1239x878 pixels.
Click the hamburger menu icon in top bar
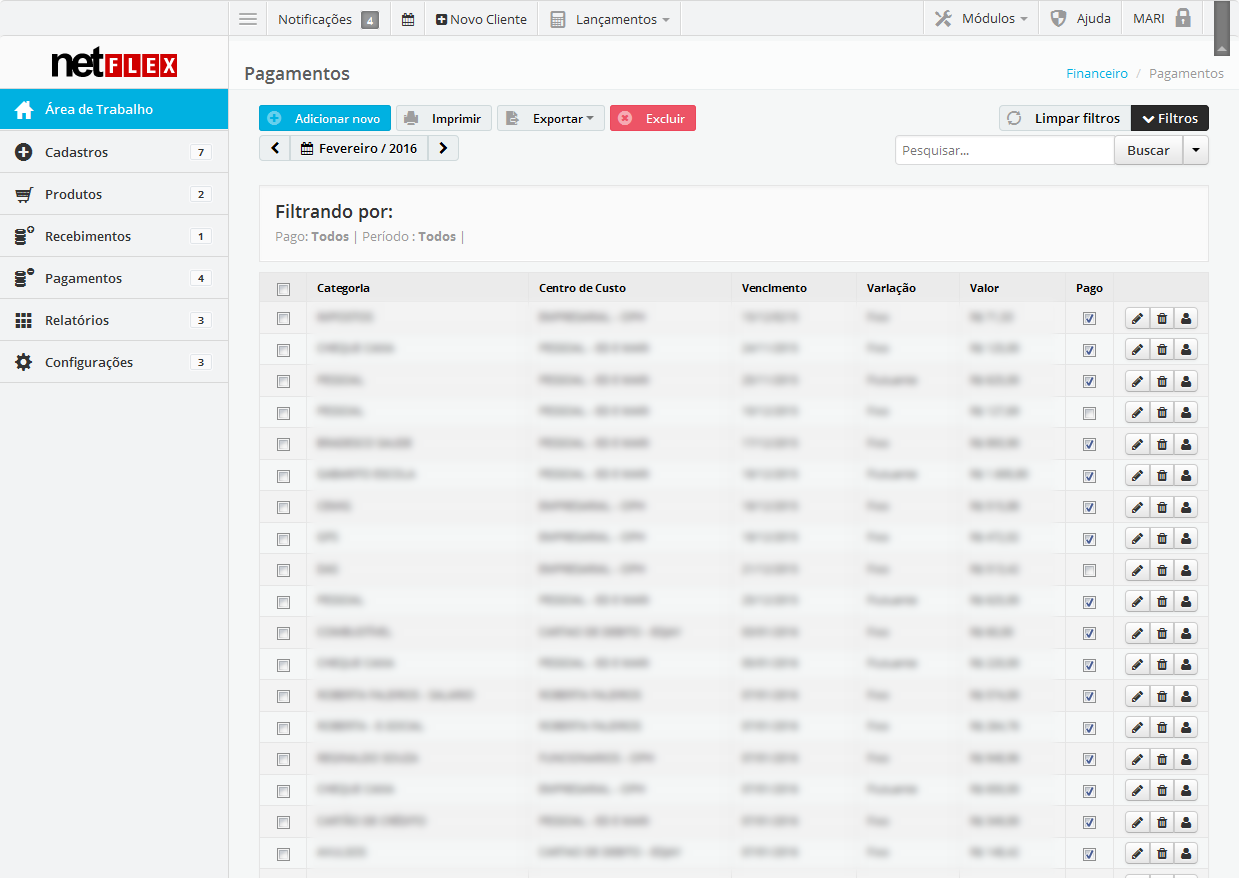[x=248, y=19]
